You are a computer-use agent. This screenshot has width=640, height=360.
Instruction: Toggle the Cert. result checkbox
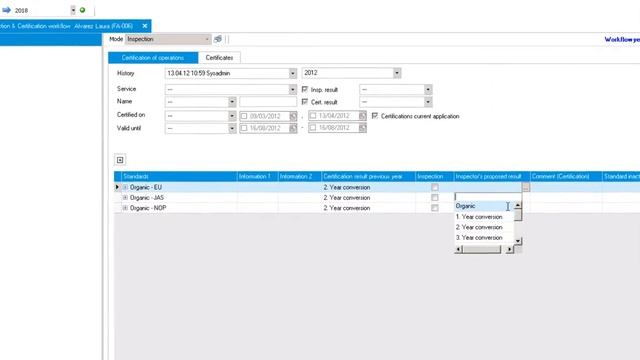[x=304, y=102]
